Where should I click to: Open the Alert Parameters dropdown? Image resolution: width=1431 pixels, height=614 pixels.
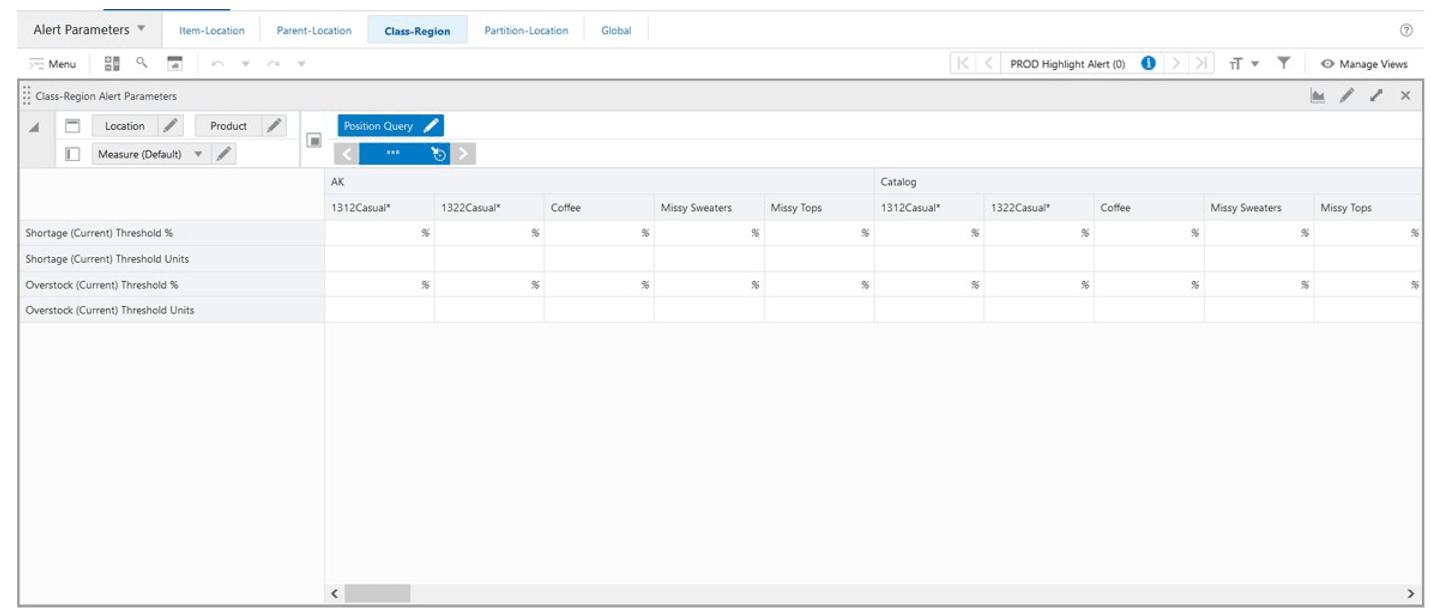coord(89,29)
